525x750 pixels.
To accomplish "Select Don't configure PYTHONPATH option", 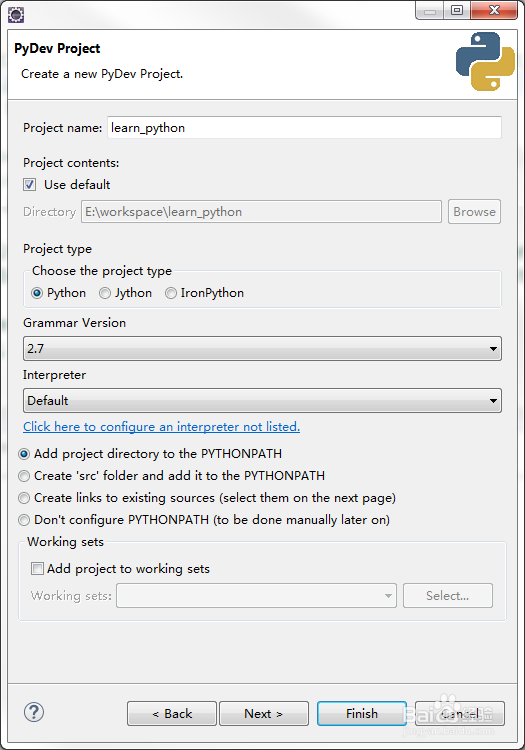I will tap(23, 520).
